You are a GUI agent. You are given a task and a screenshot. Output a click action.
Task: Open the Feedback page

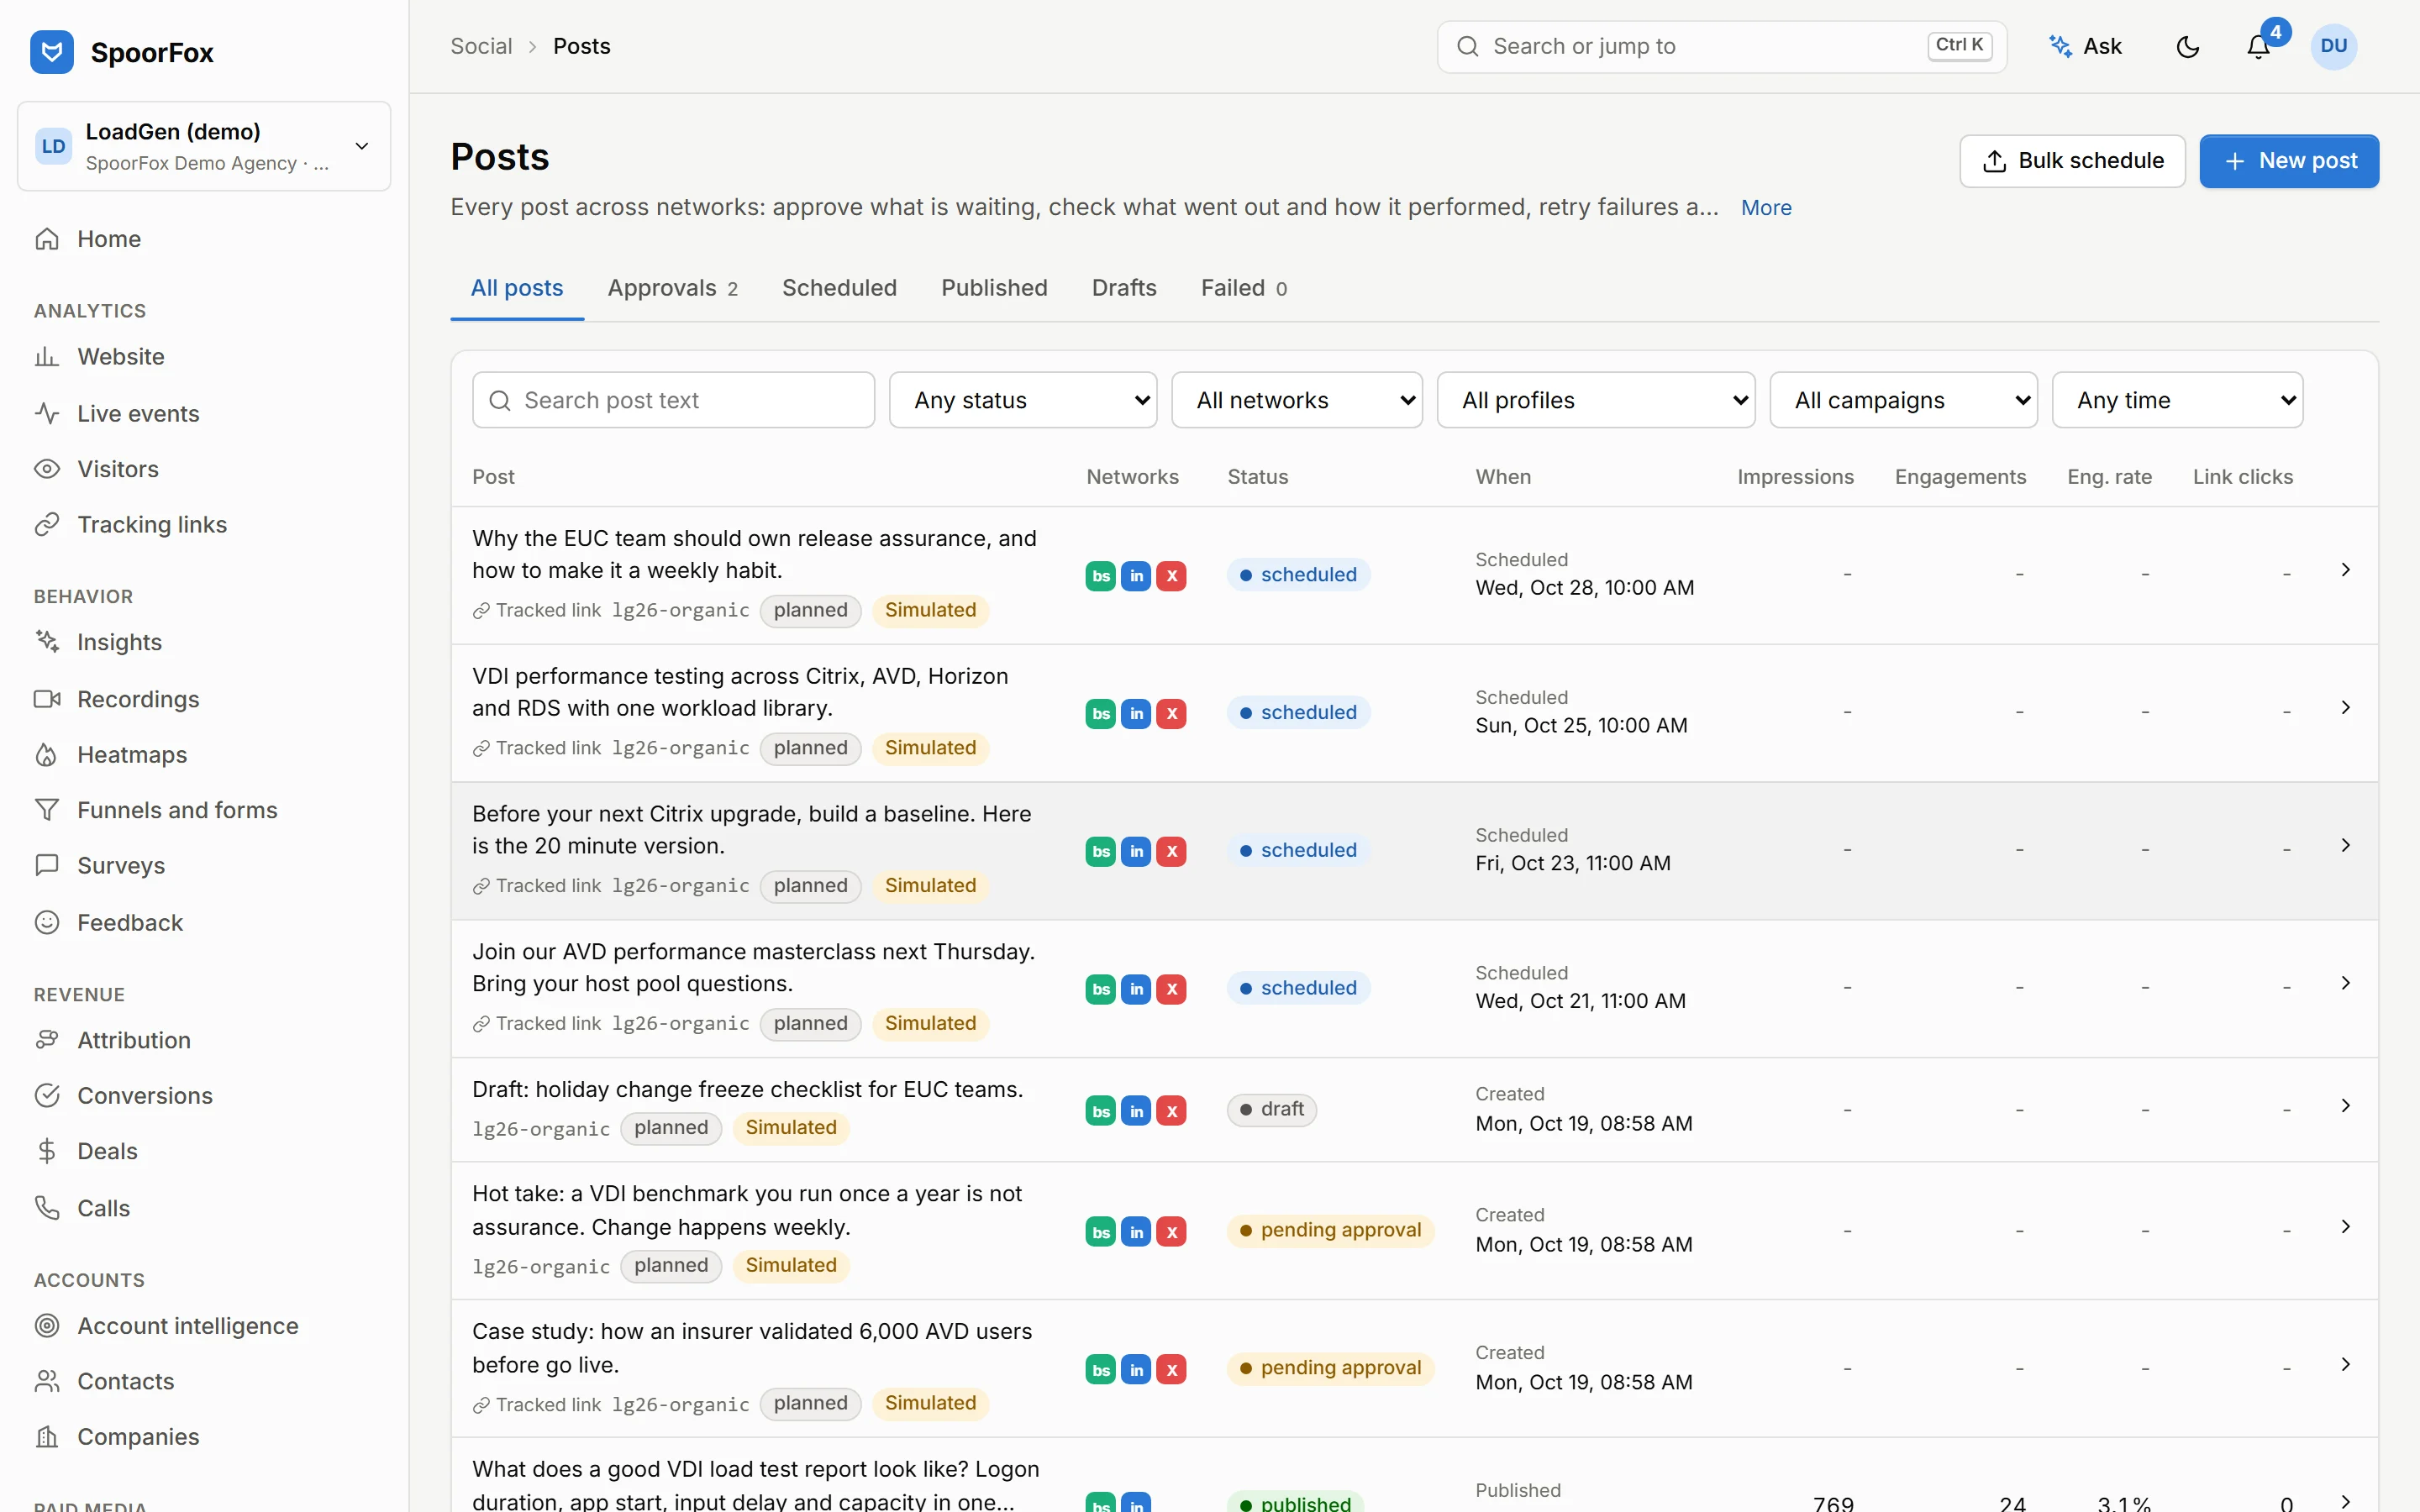click(204, 923)
